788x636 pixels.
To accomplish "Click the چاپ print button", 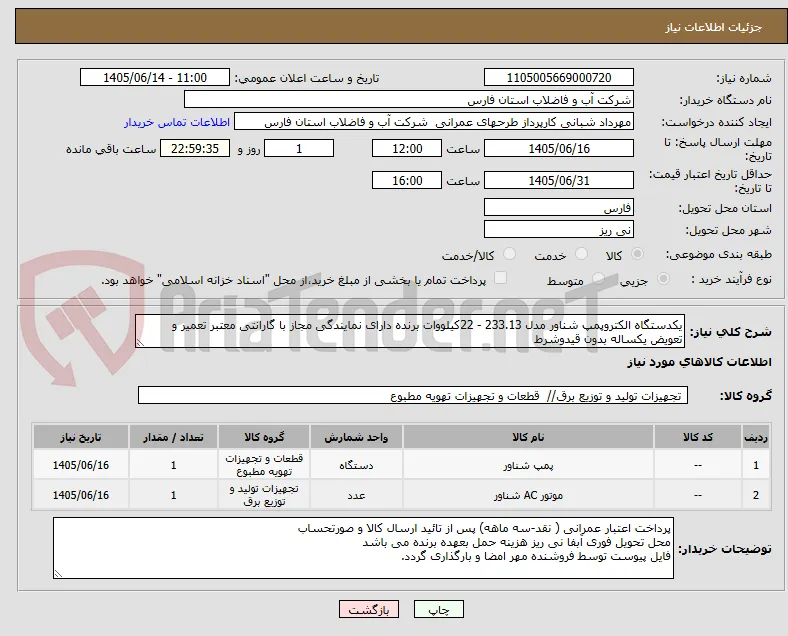I will coord(439,609).
